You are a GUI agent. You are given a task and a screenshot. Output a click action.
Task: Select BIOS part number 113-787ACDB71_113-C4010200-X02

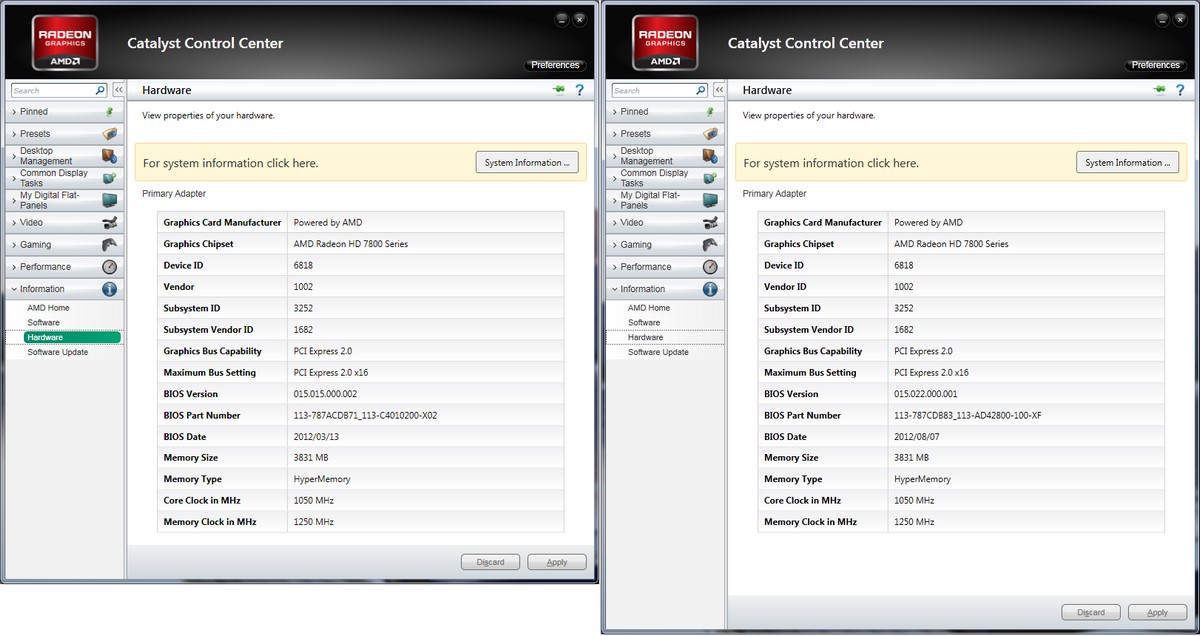pos(365,415)
